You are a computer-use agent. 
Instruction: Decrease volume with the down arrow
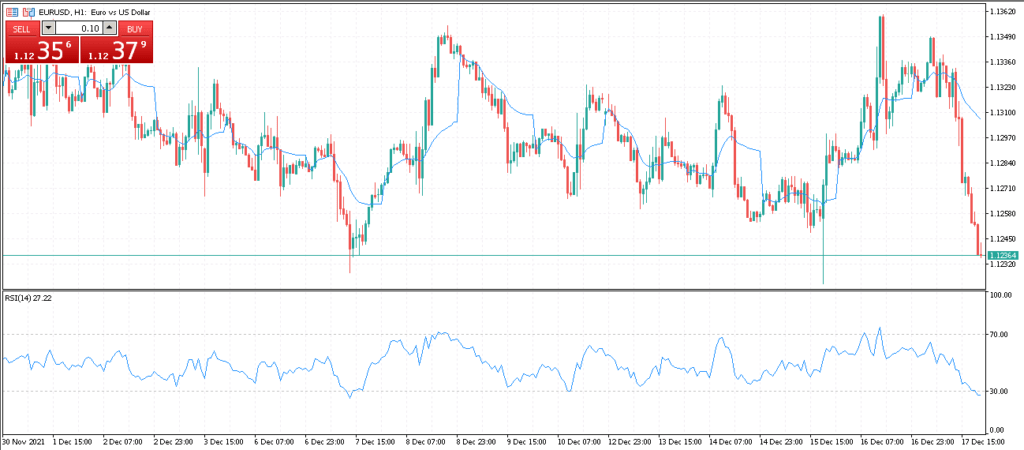click(48, 29)
